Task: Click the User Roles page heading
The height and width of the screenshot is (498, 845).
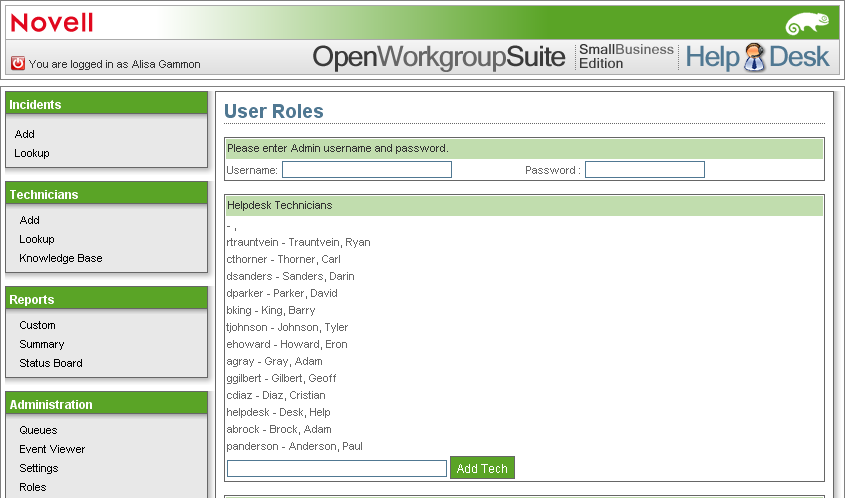Action: click(274, 111)
